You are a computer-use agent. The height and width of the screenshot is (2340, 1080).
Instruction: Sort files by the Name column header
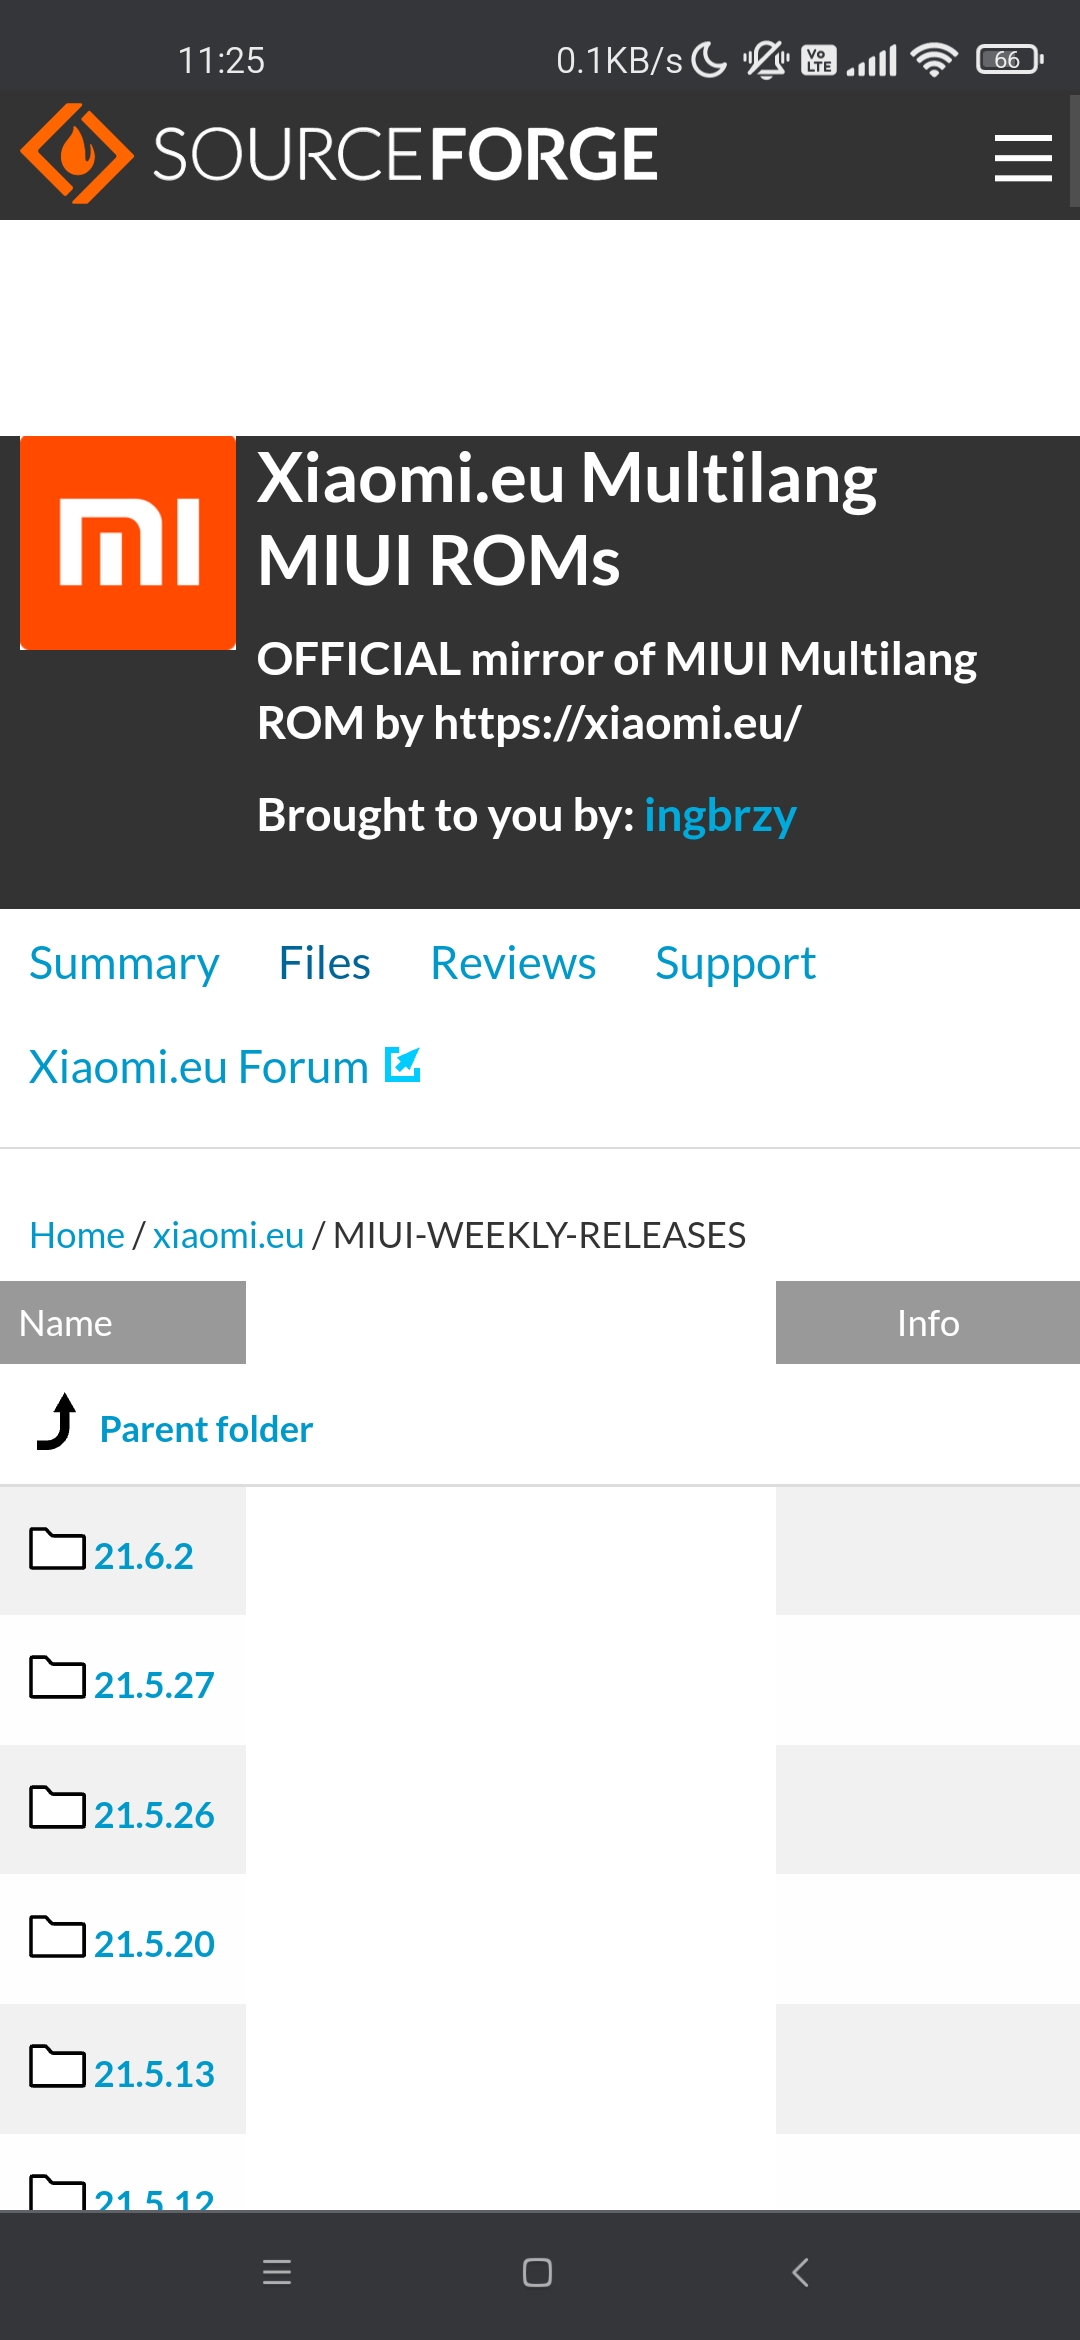coord(123,1322)
